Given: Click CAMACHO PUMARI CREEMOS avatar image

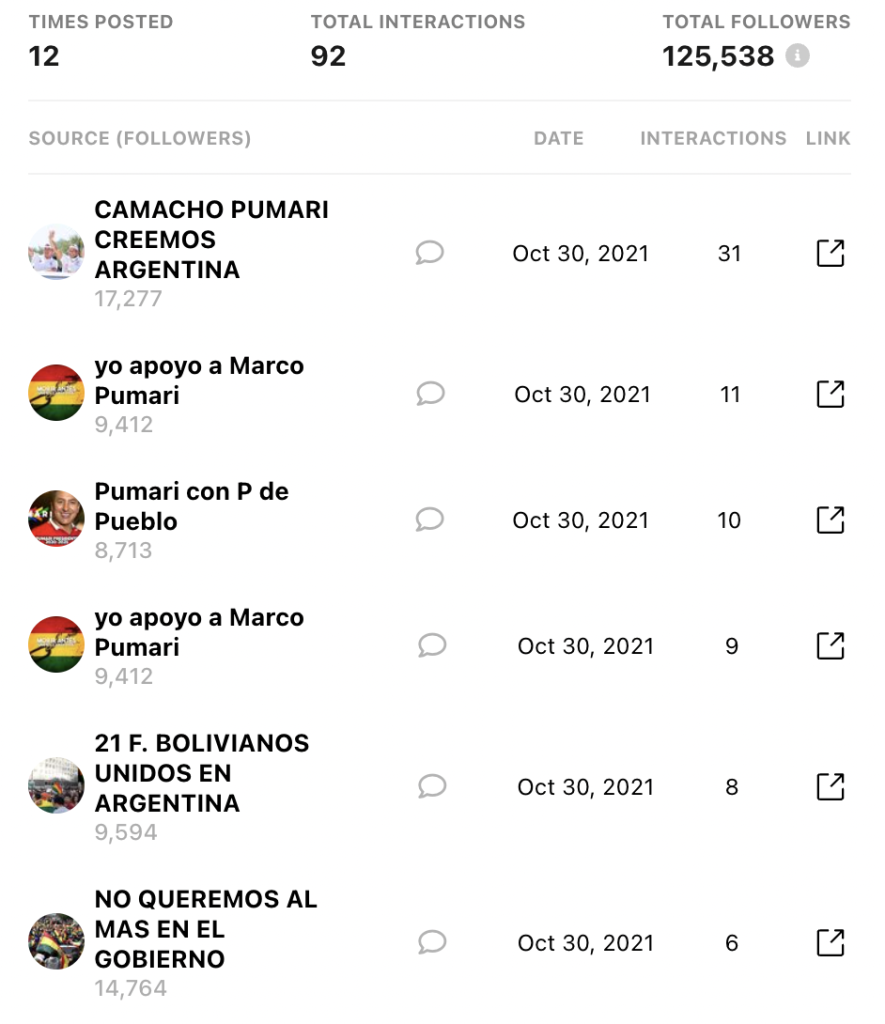Looking at the screenshot, I should 56,252.
